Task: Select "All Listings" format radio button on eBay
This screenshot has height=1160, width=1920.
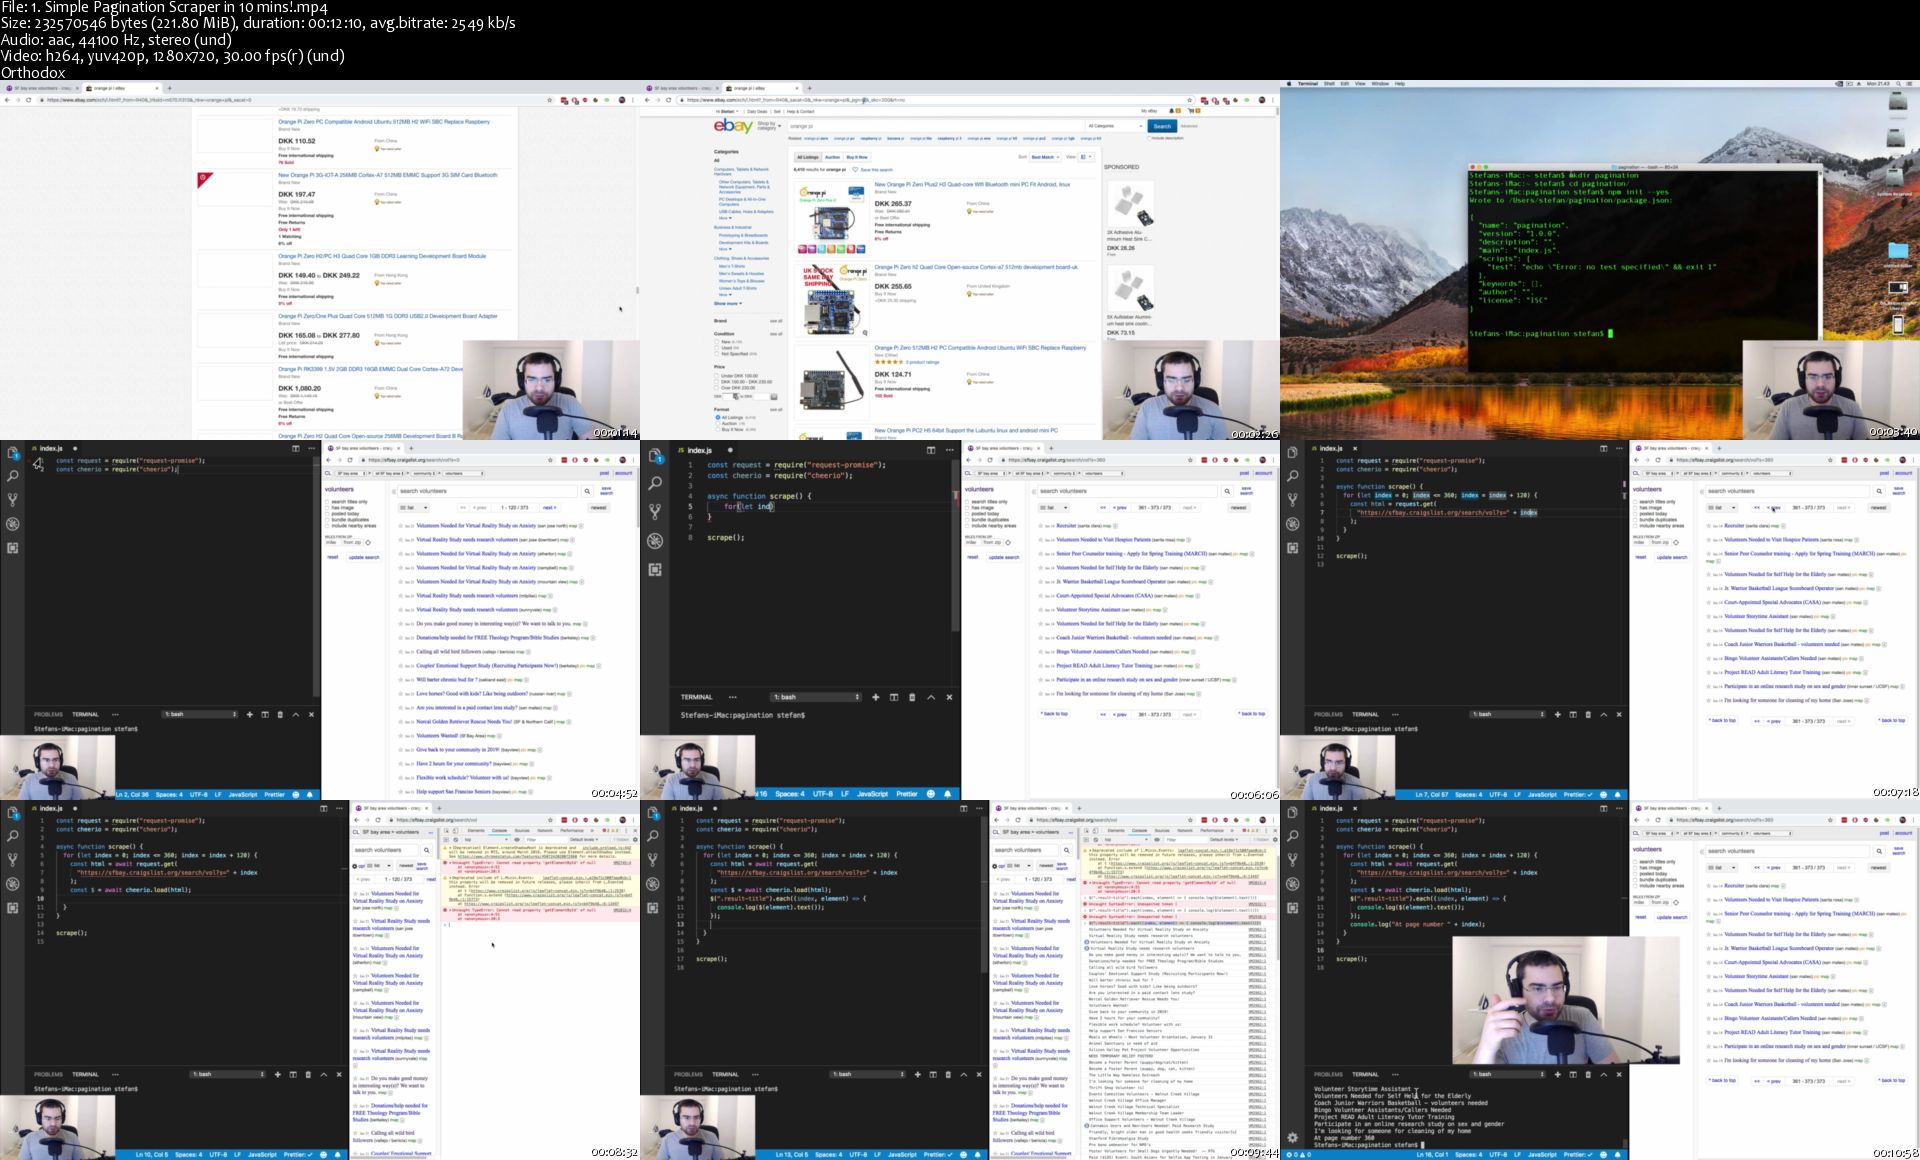Action: (717, 417)
